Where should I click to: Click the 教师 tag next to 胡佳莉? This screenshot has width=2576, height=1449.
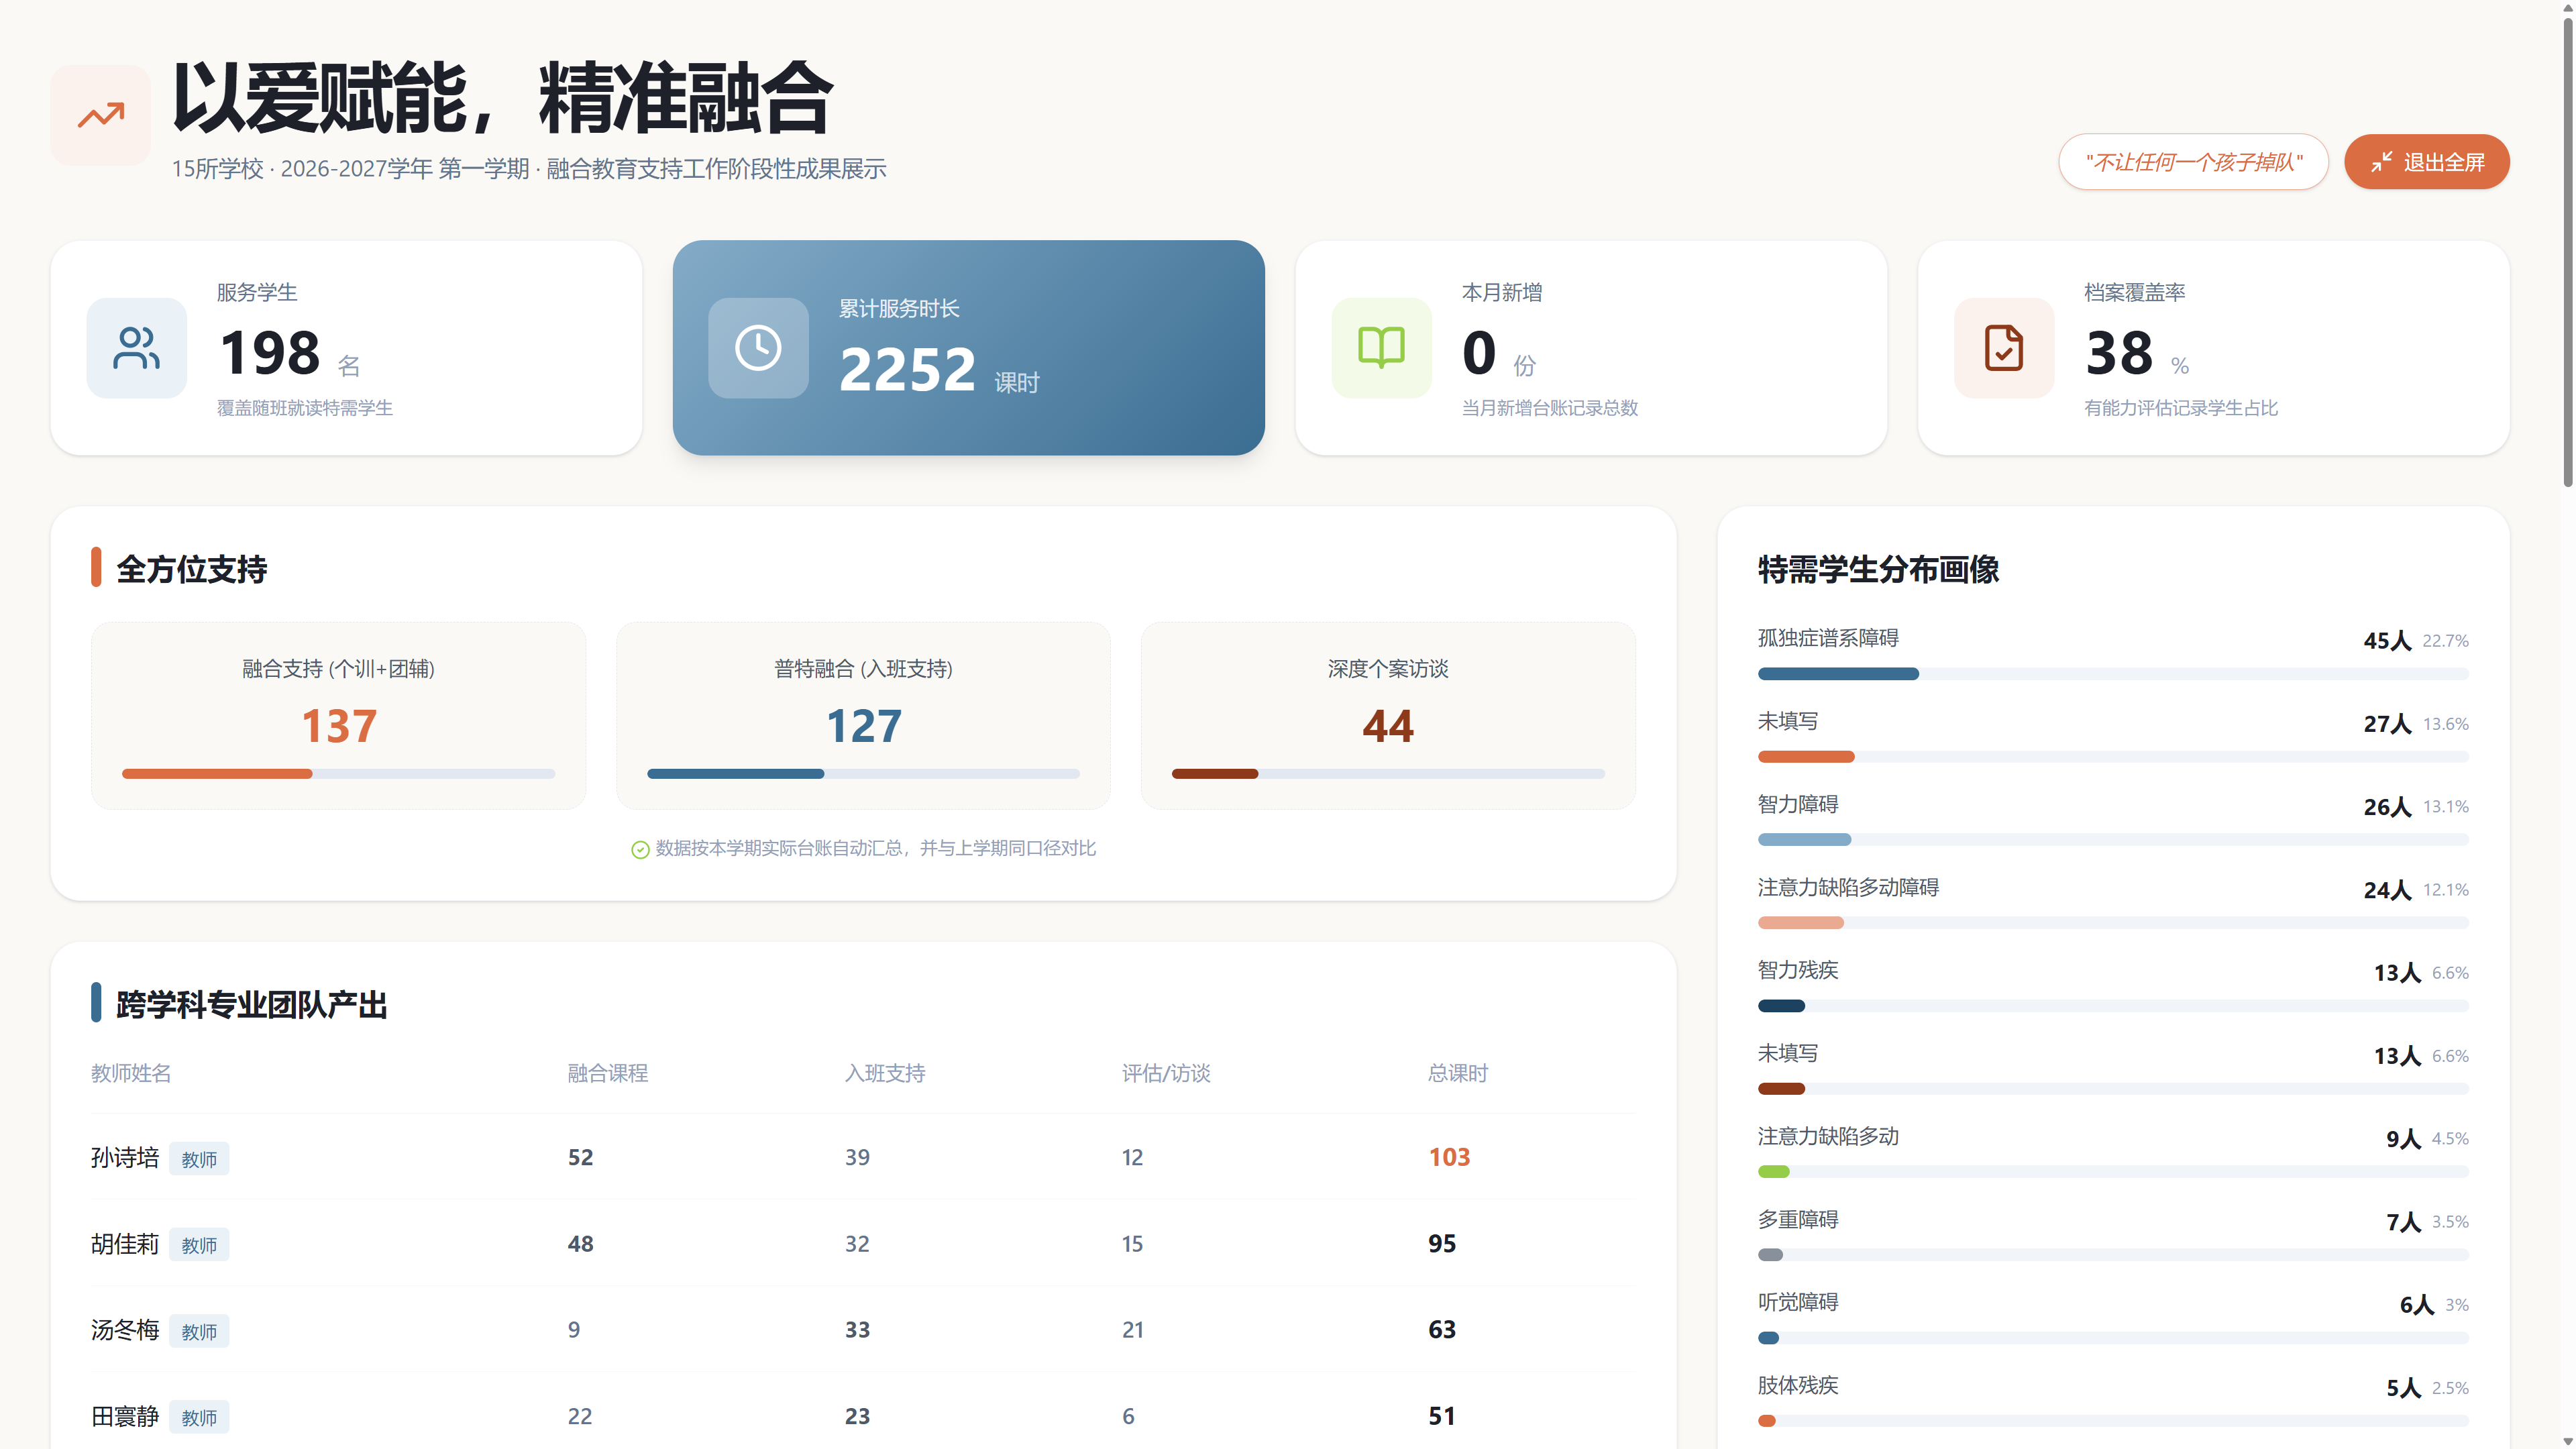[x=199, y=1245]
